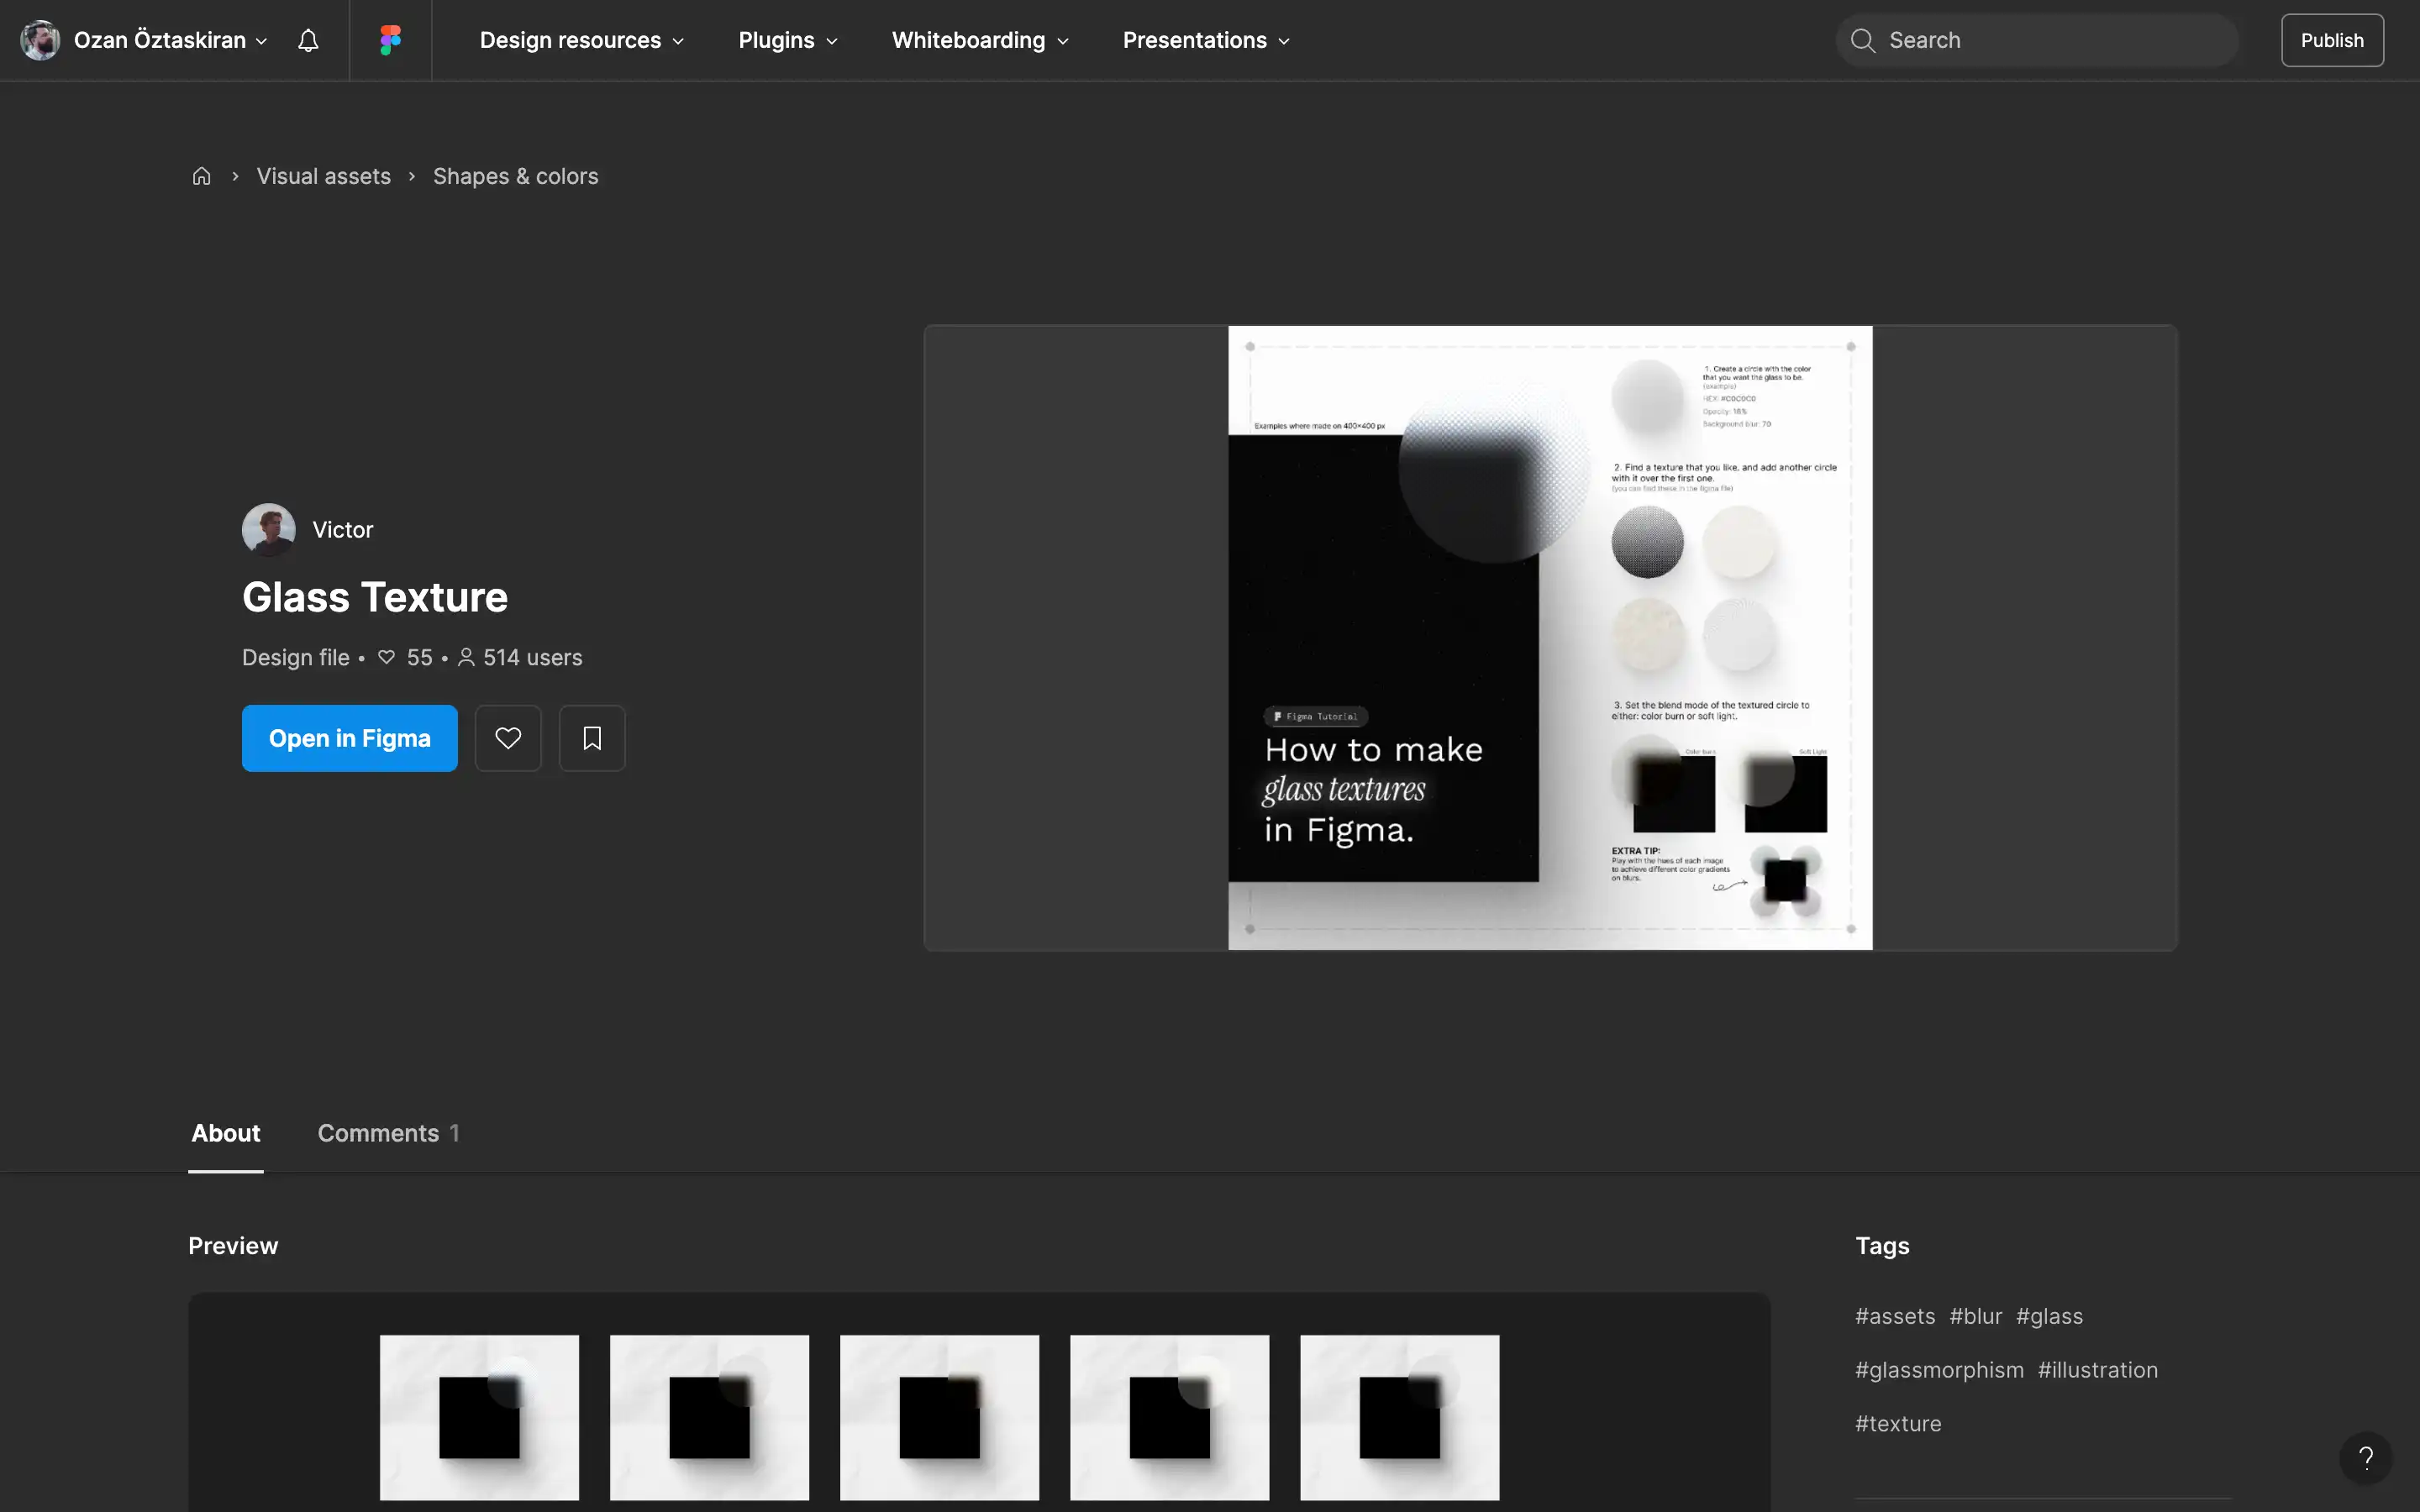Click the Publish button
The height and width of the screenshot is (1512, 2420).
(x=2332, y=40)
